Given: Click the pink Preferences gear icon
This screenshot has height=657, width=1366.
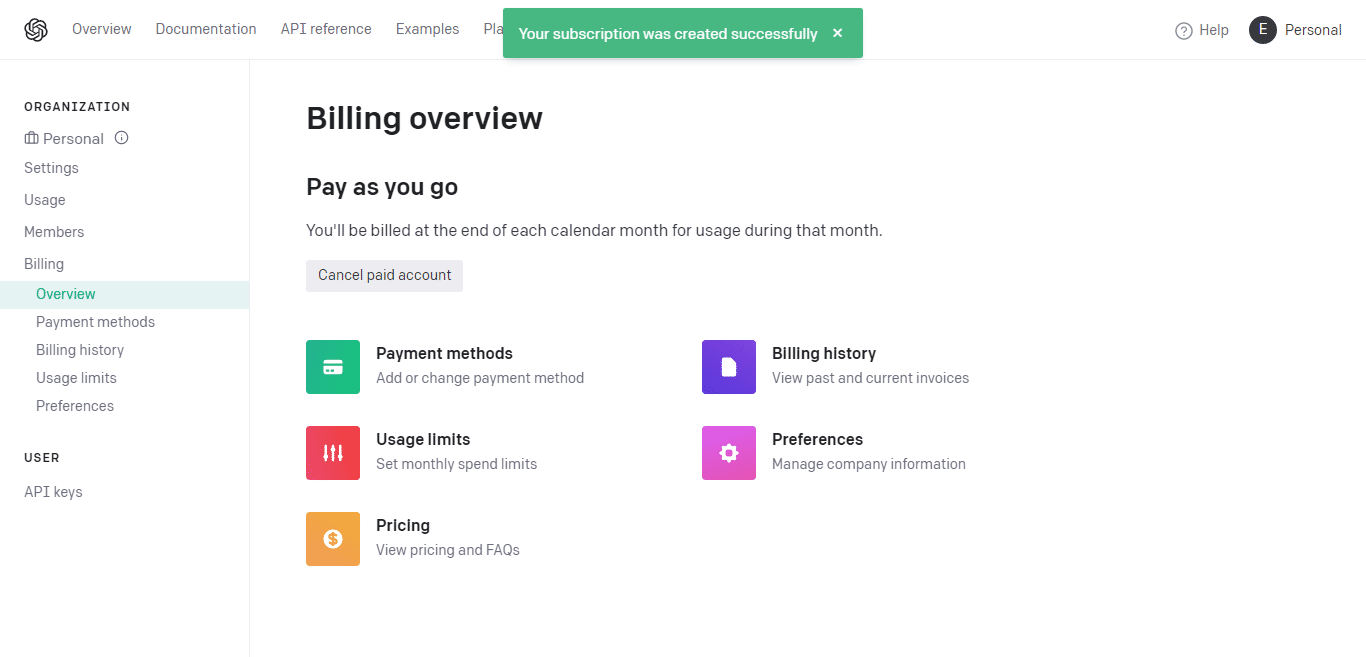Looking at the screenshot, I should click(729, 453).
